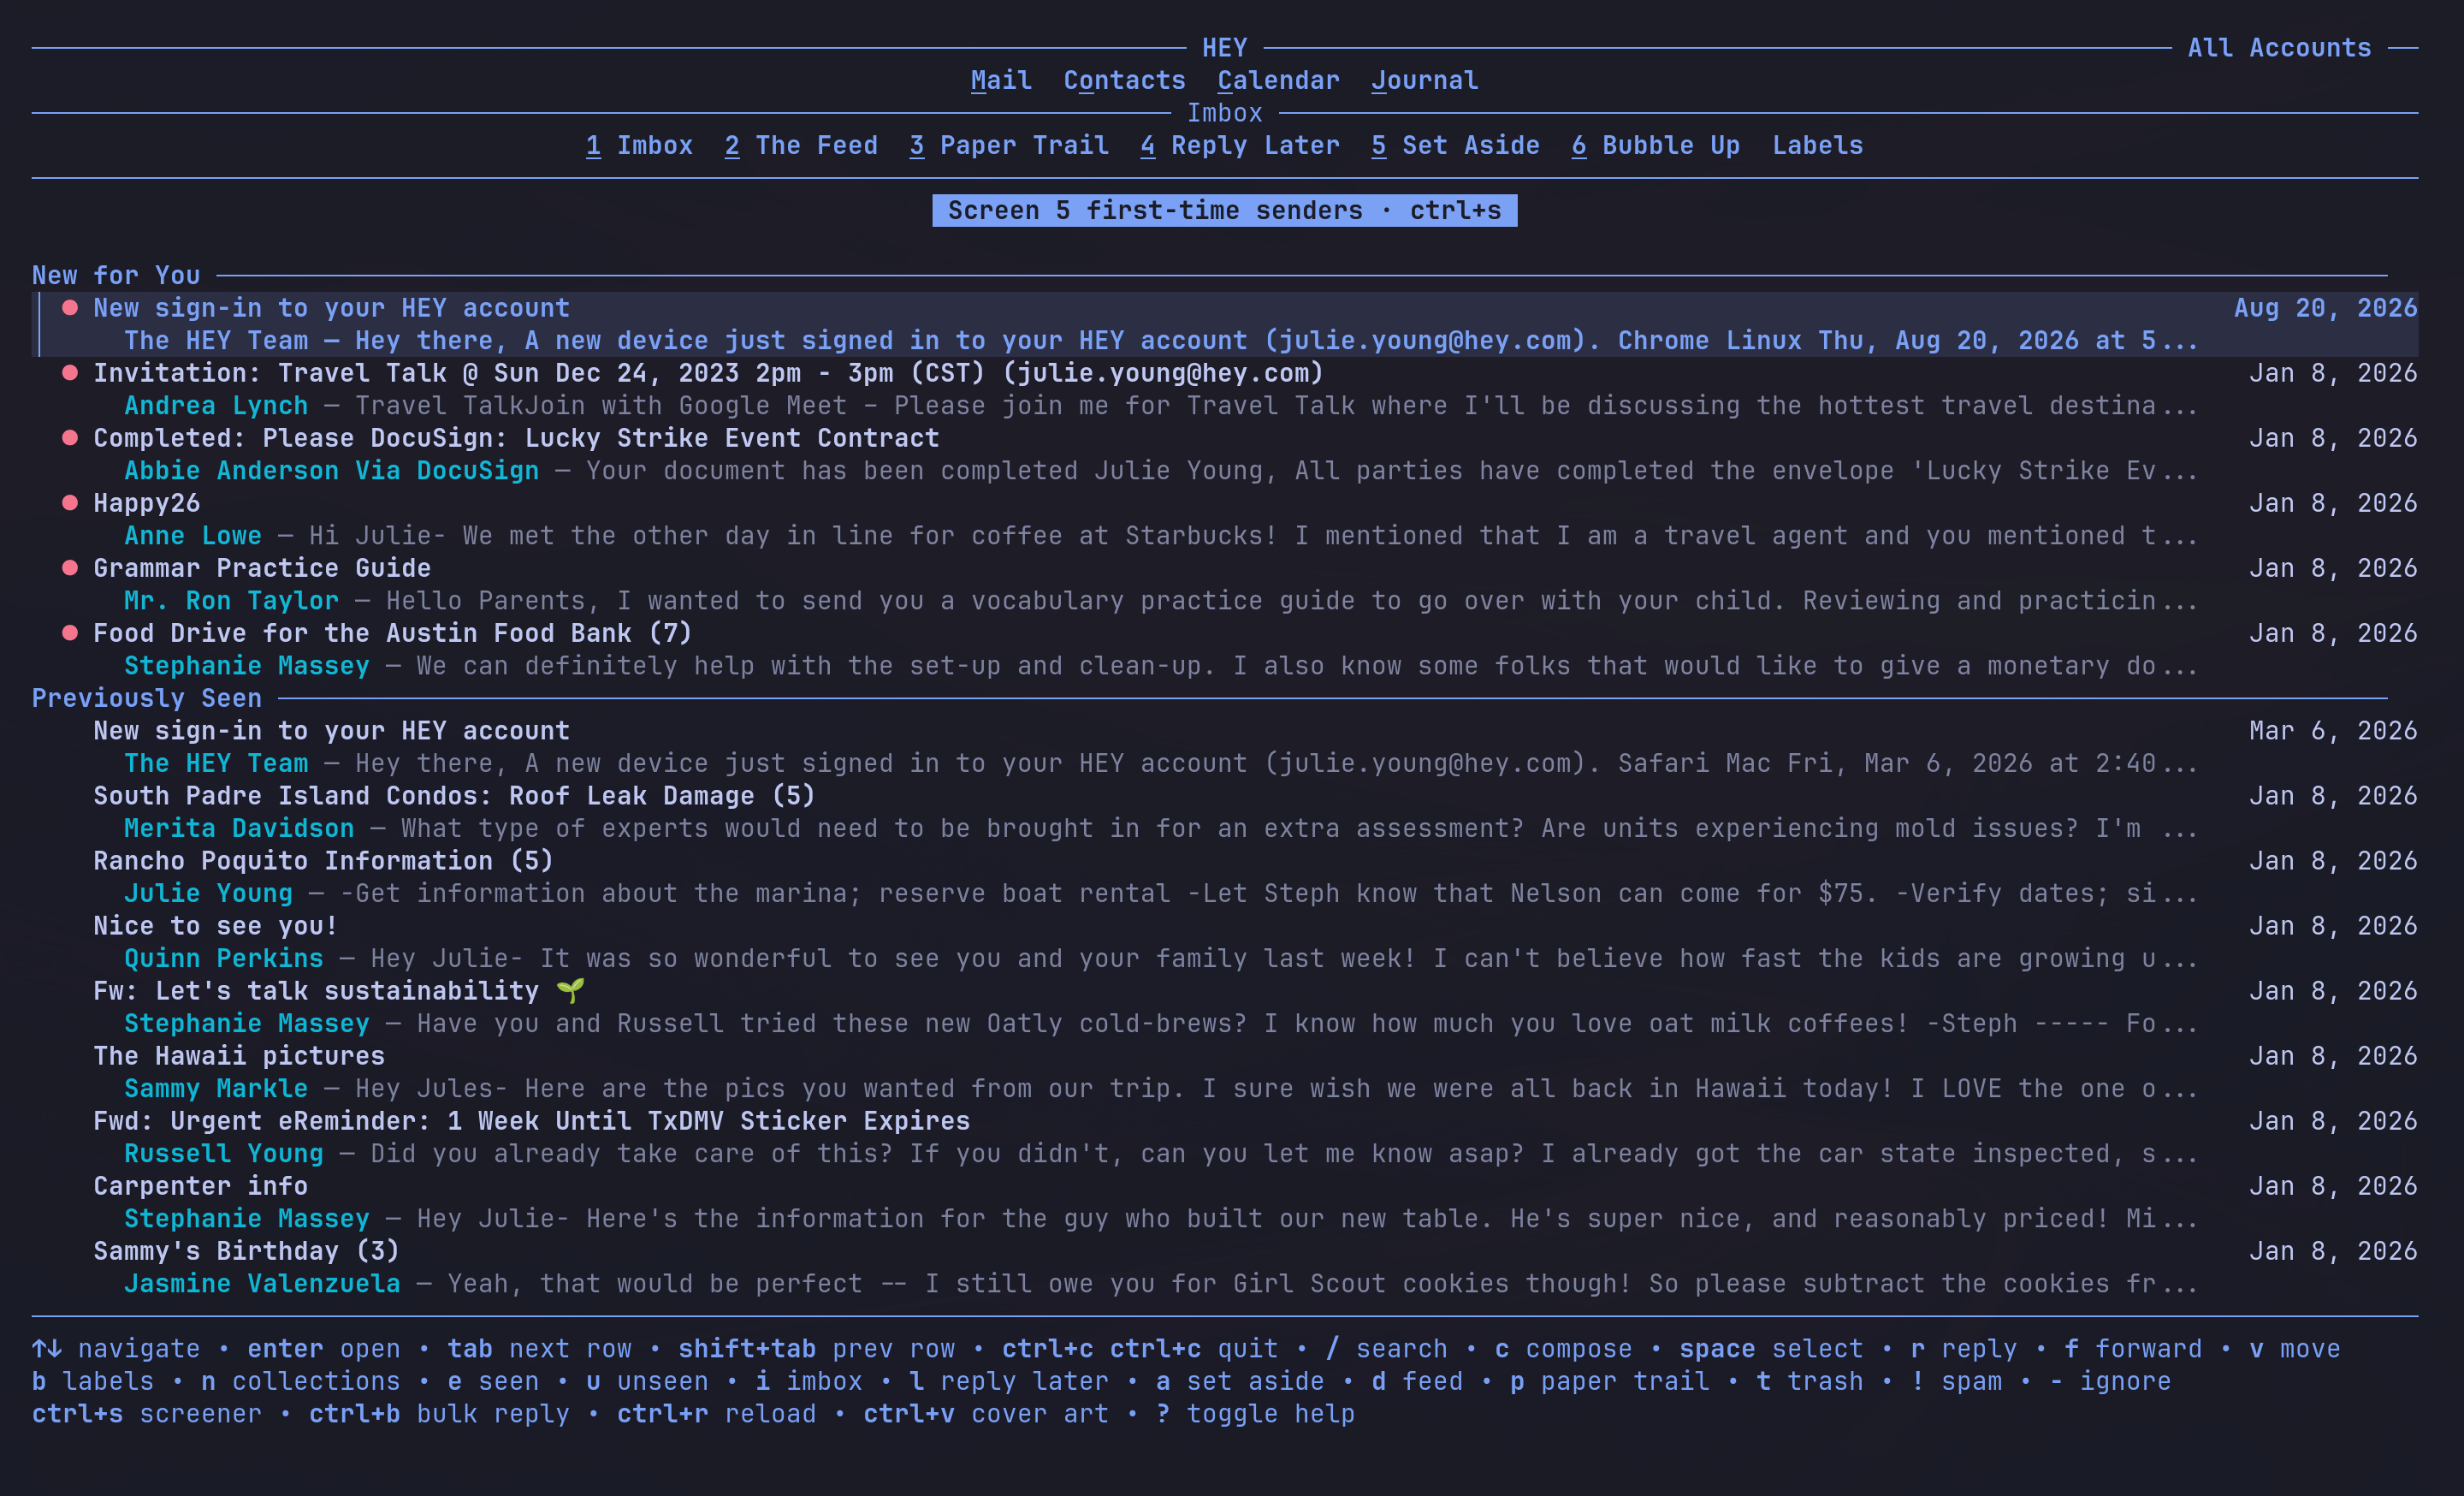
Task: Click the t trash shortcut hint
Action: [1810, 1381]
